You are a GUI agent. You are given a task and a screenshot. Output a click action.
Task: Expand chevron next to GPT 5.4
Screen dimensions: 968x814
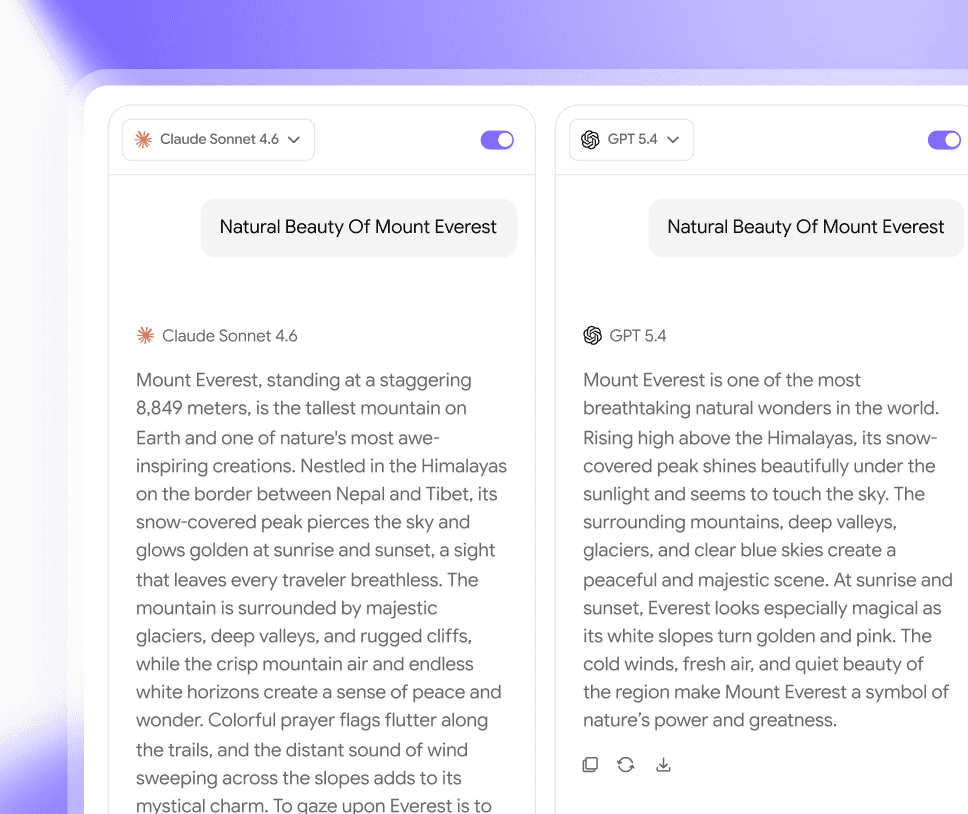(x=673, y=140)
